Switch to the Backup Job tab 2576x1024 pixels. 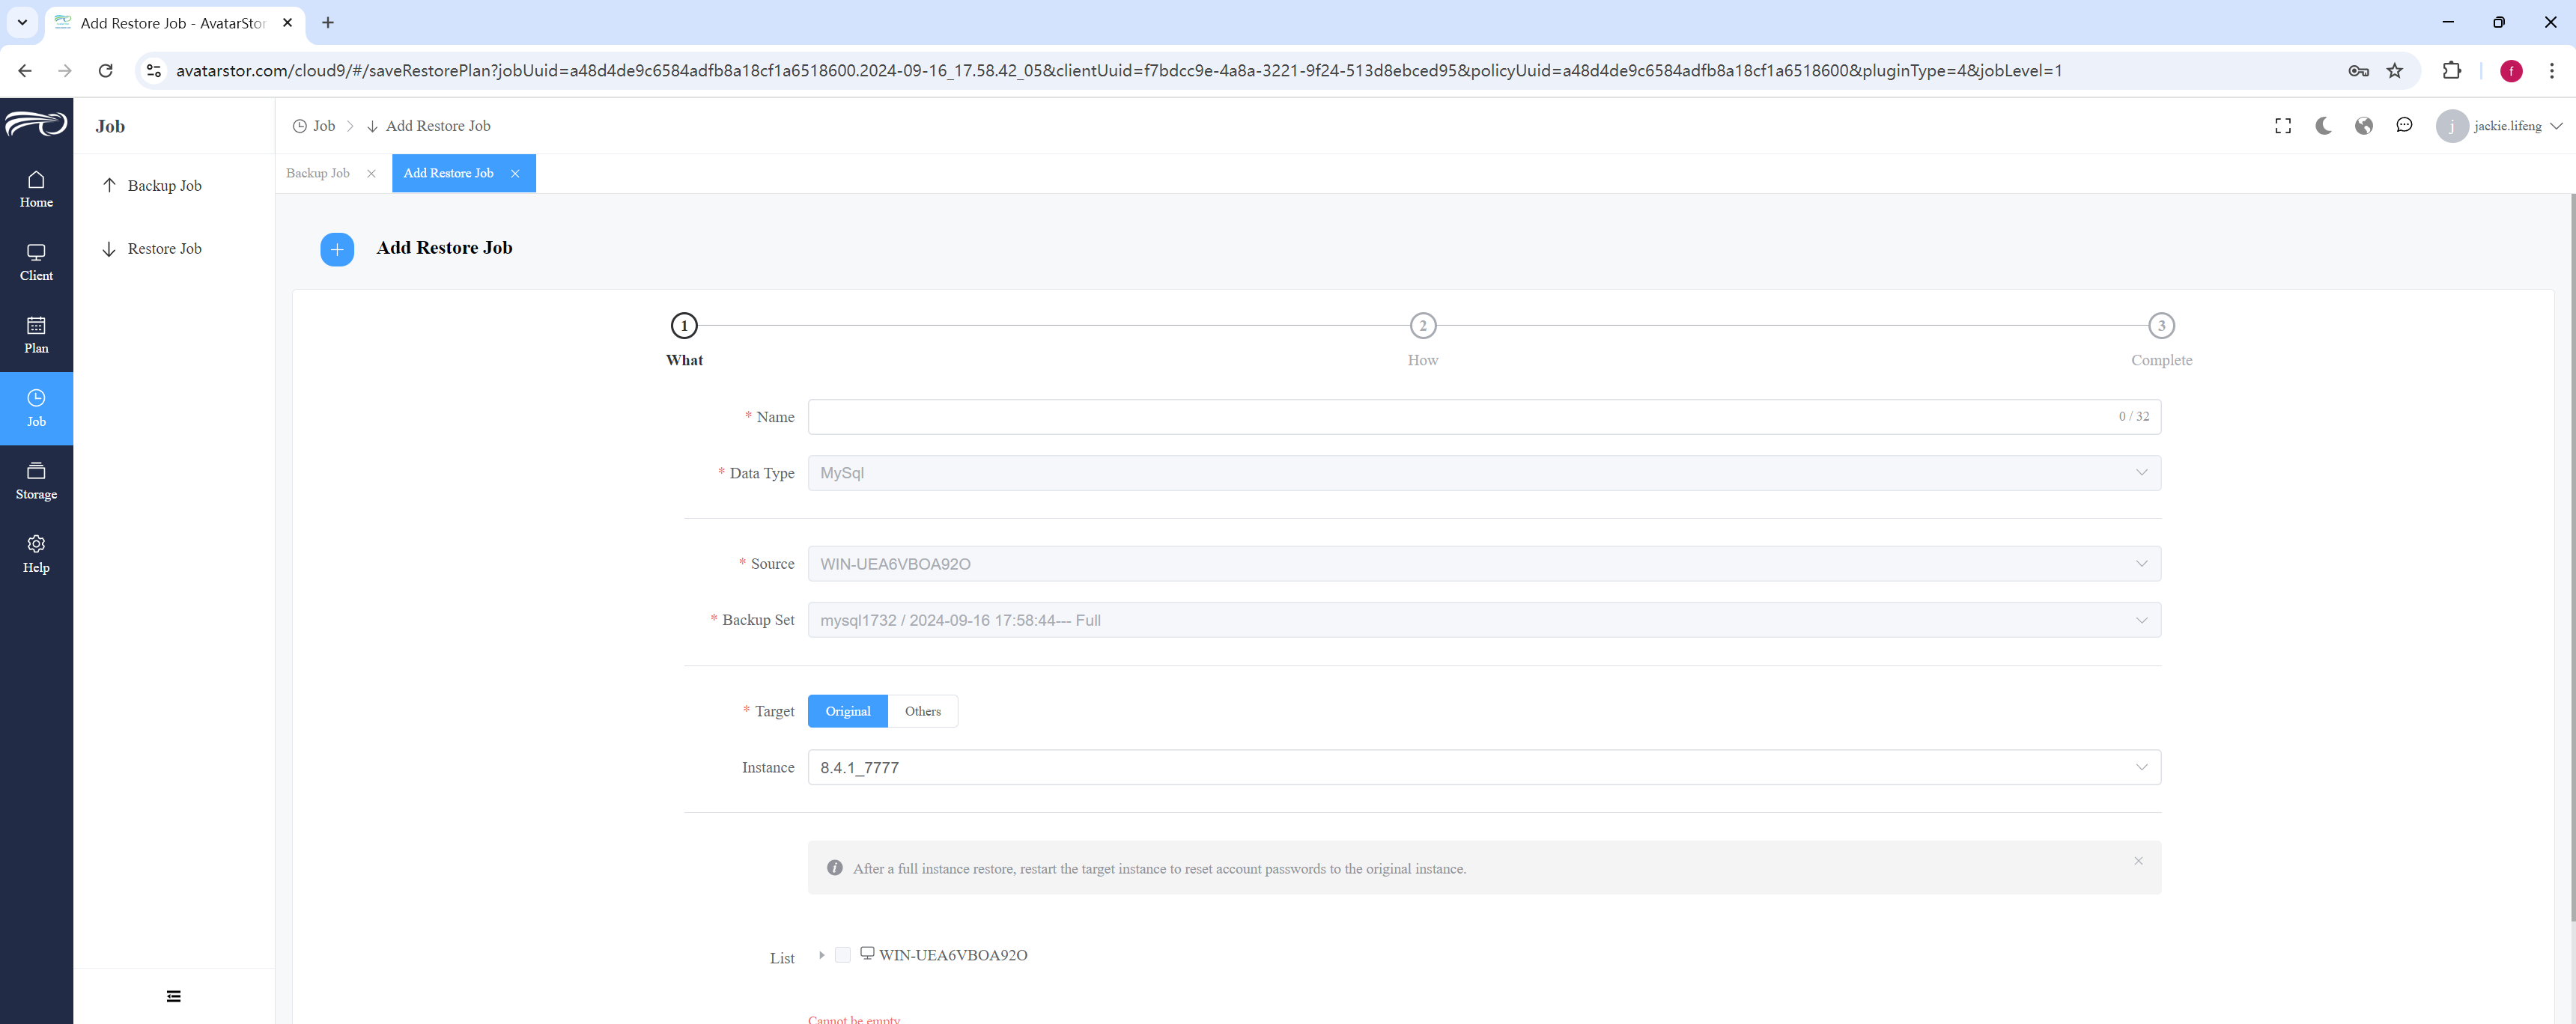318,173
